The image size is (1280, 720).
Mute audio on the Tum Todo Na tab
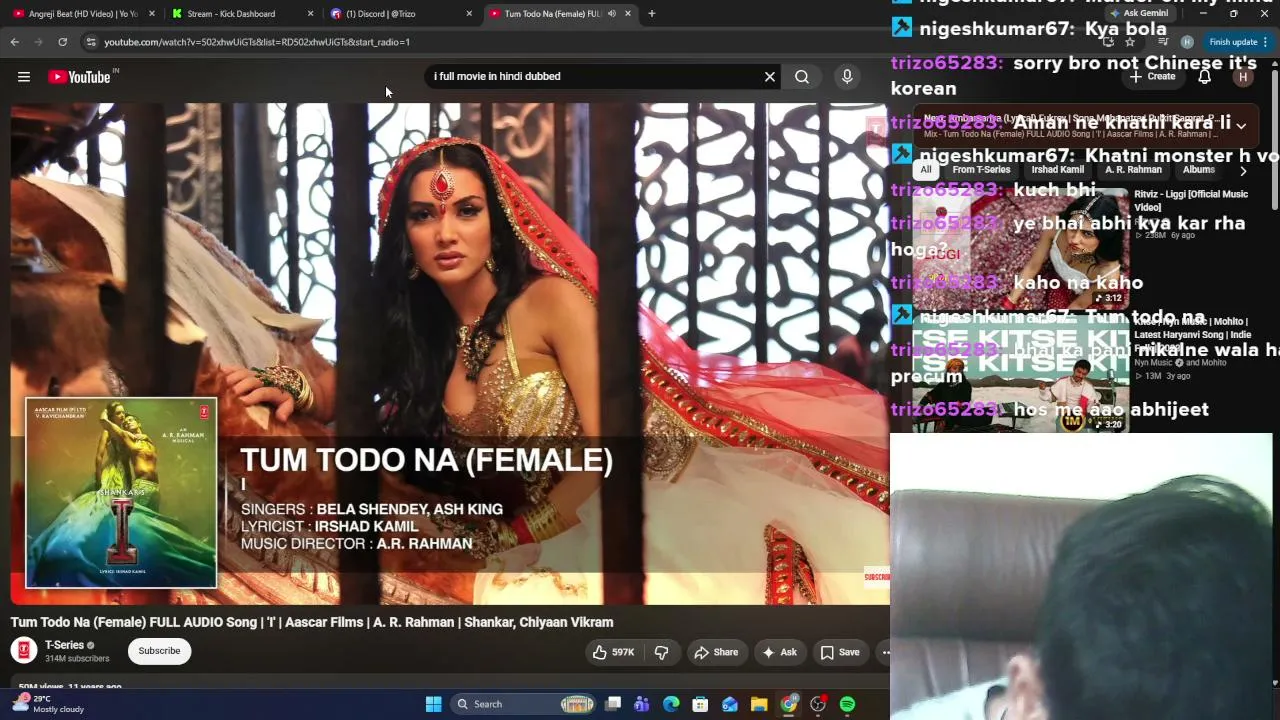tap(611, 14)
